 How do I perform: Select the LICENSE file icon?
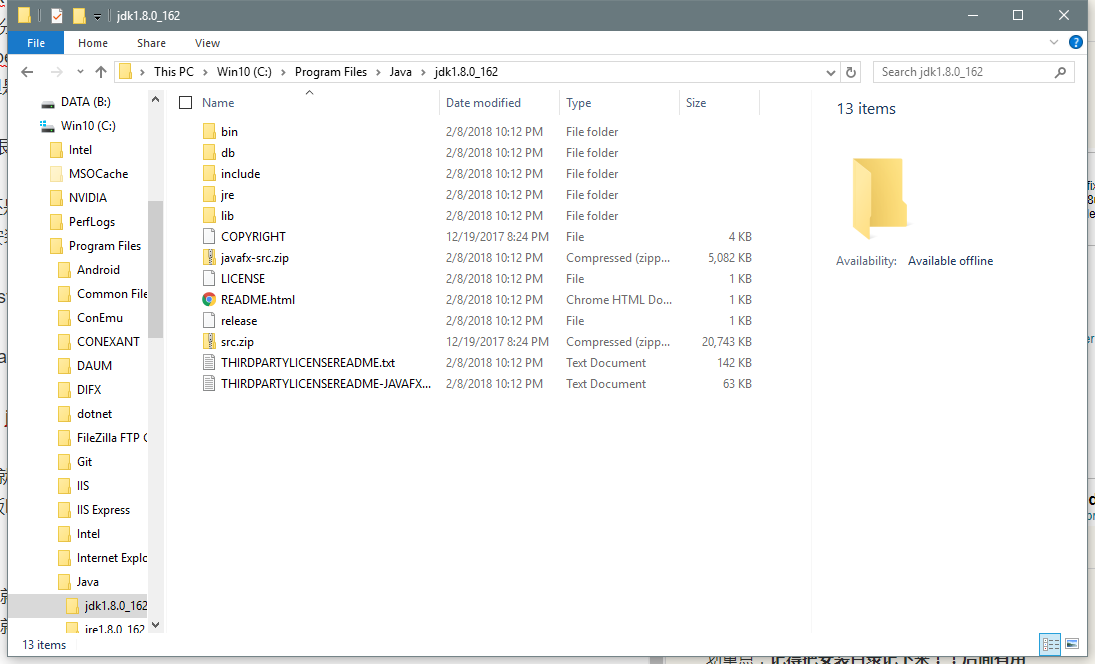point(209,278)
